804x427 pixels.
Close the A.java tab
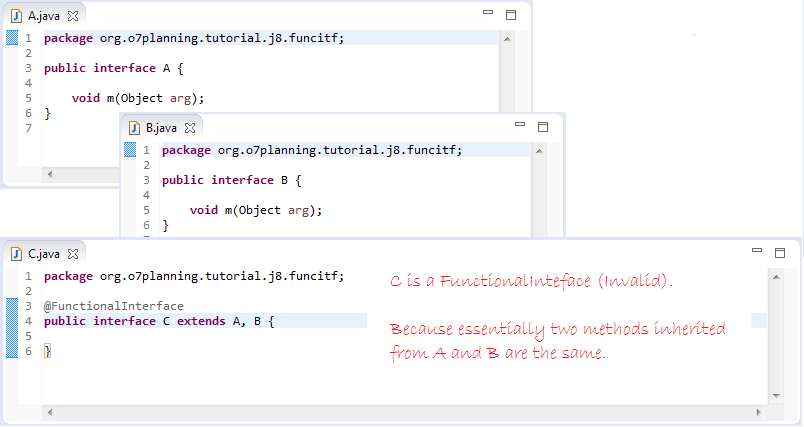pos(73,16)
